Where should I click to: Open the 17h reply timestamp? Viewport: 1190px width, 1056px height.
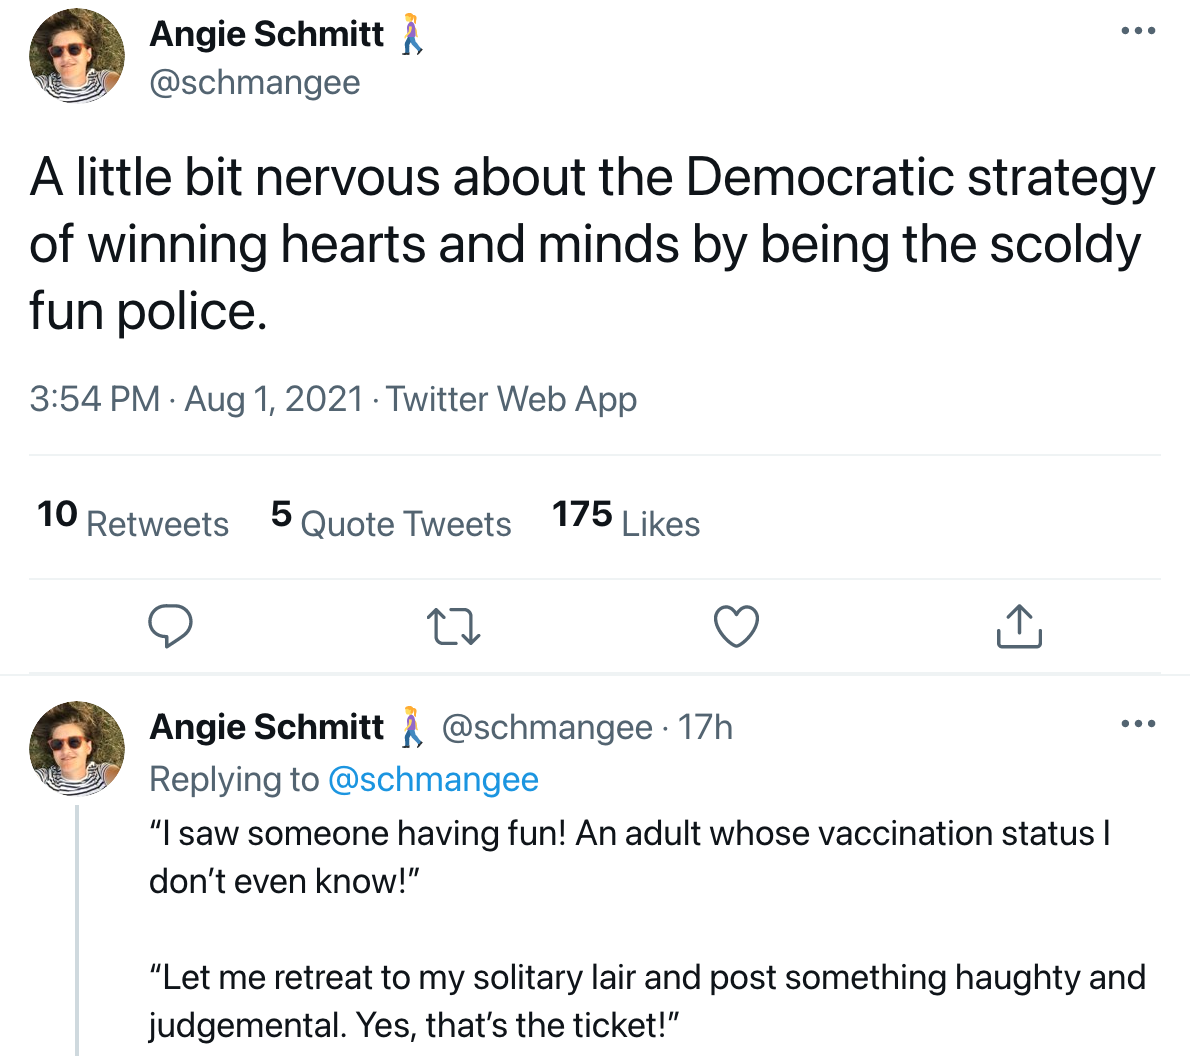[705, 727]
